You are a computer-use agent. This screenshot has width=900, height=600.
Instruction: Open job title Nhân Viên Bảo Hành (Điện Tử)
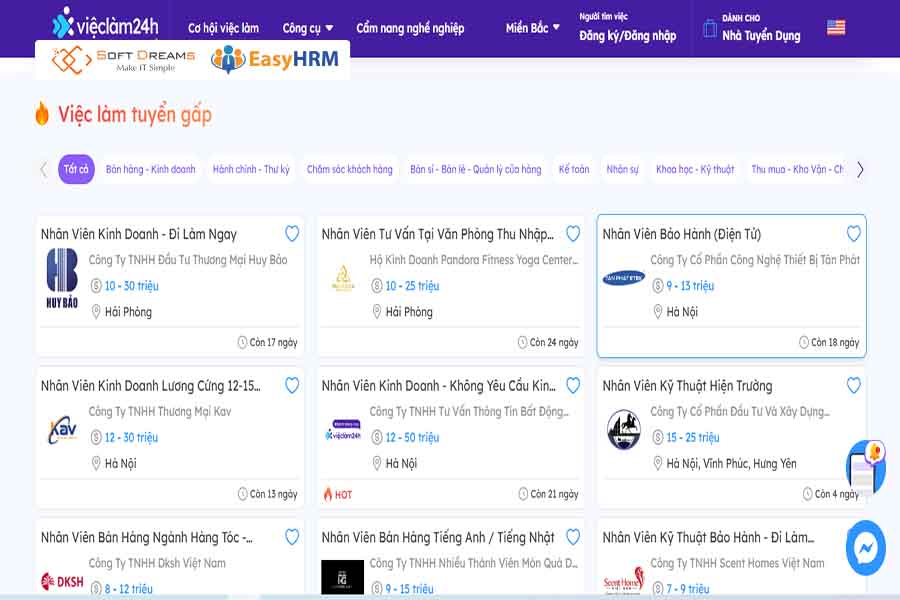point(681,234)
